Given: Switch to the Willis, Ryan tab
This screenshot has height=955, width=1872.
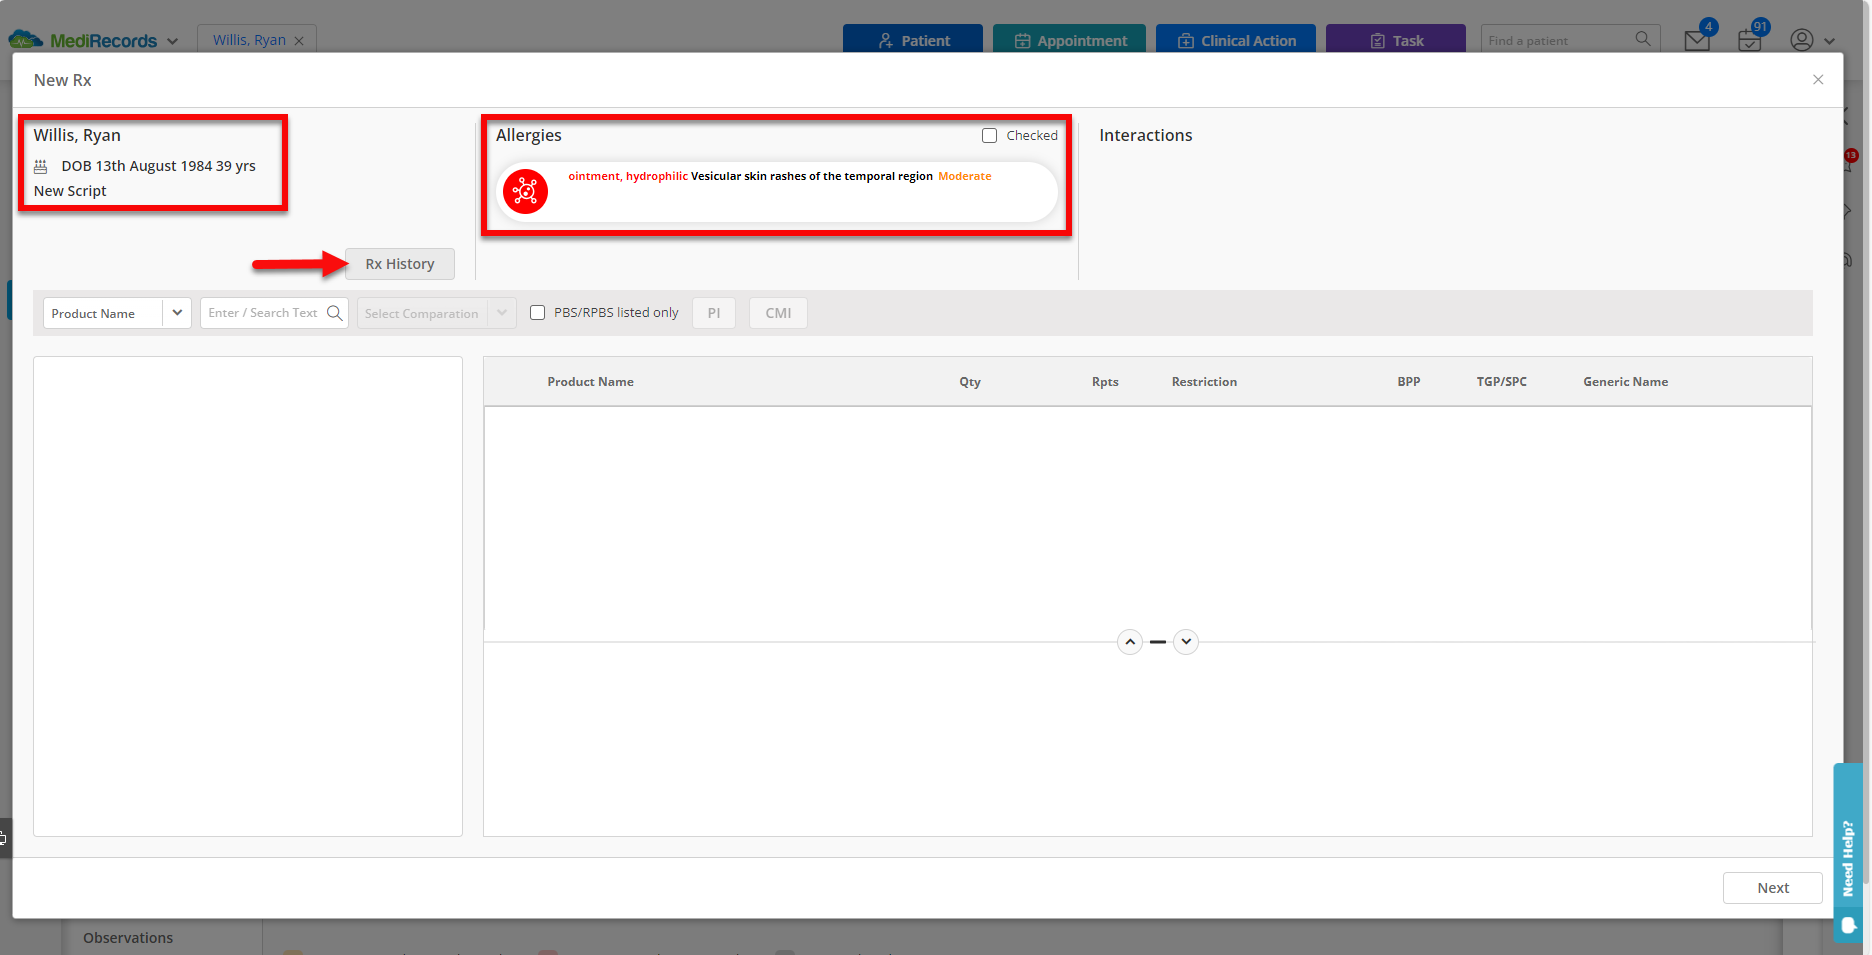Looking at the screenshot, I should (249, 40).
